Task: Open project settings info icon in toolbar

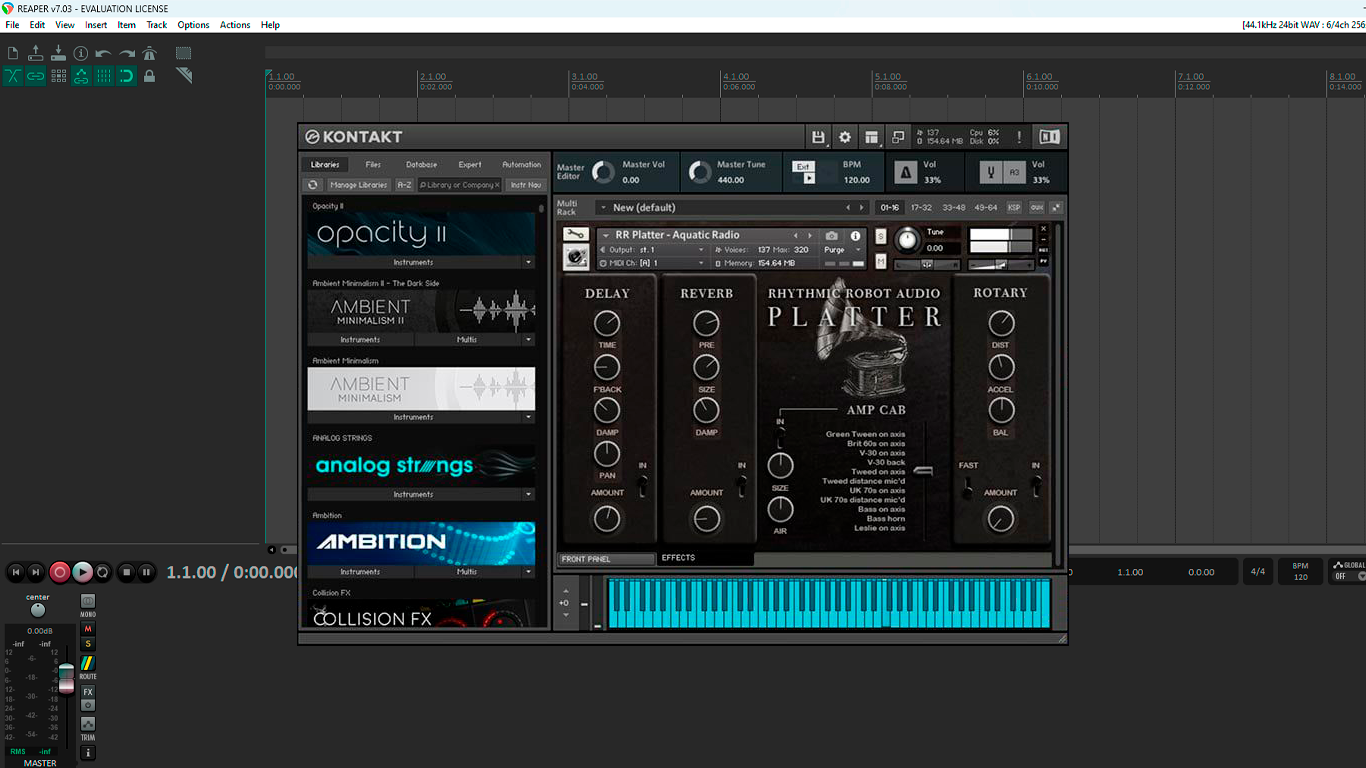Action: pyautogui.click(x=81, y=53)
